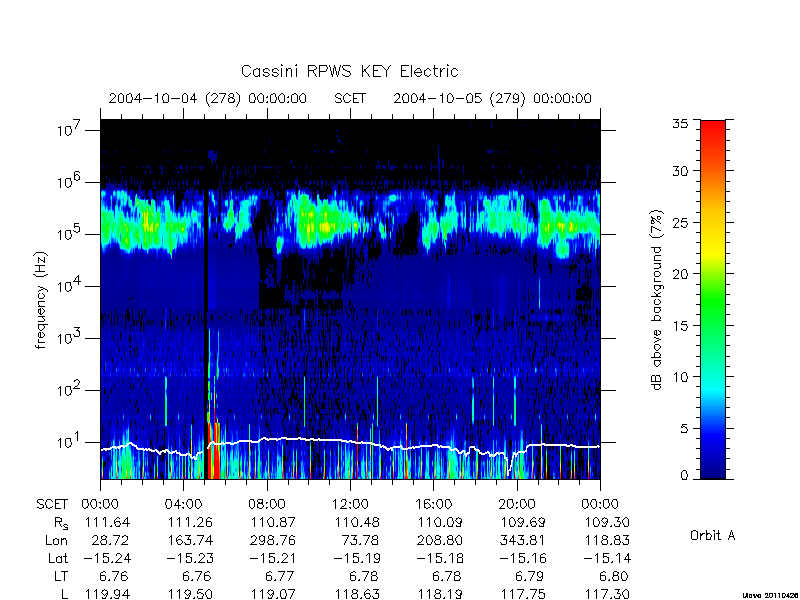800x600 pixels.
Task: Click the Rs value 109.30
Action: tap(607, 522)
